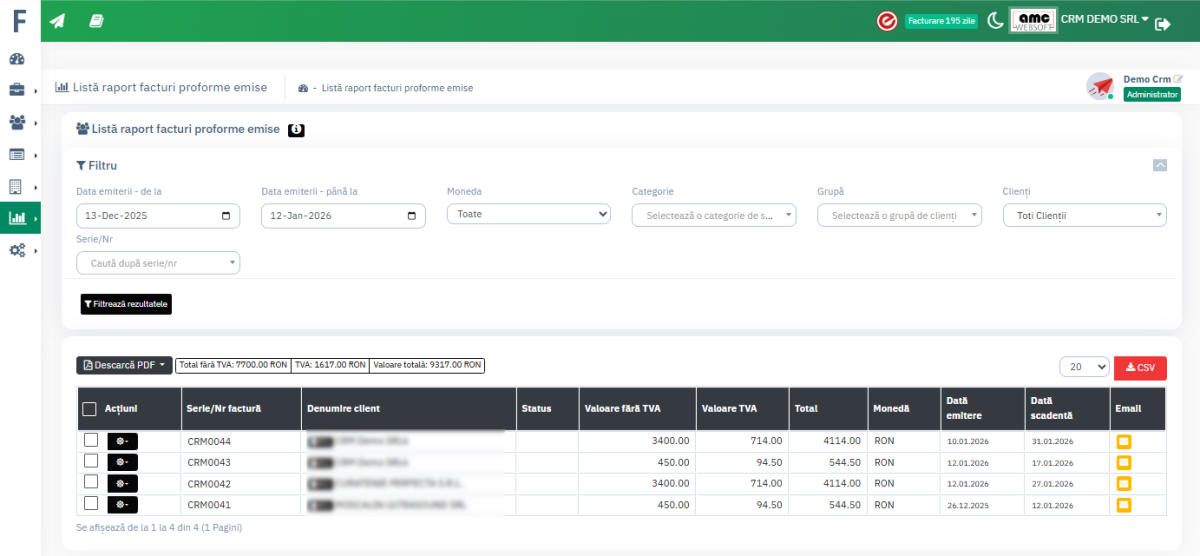The image size is (1200, 556).
Task: Click email icon for invoice CRM0044
Action: click(1123, 441)
